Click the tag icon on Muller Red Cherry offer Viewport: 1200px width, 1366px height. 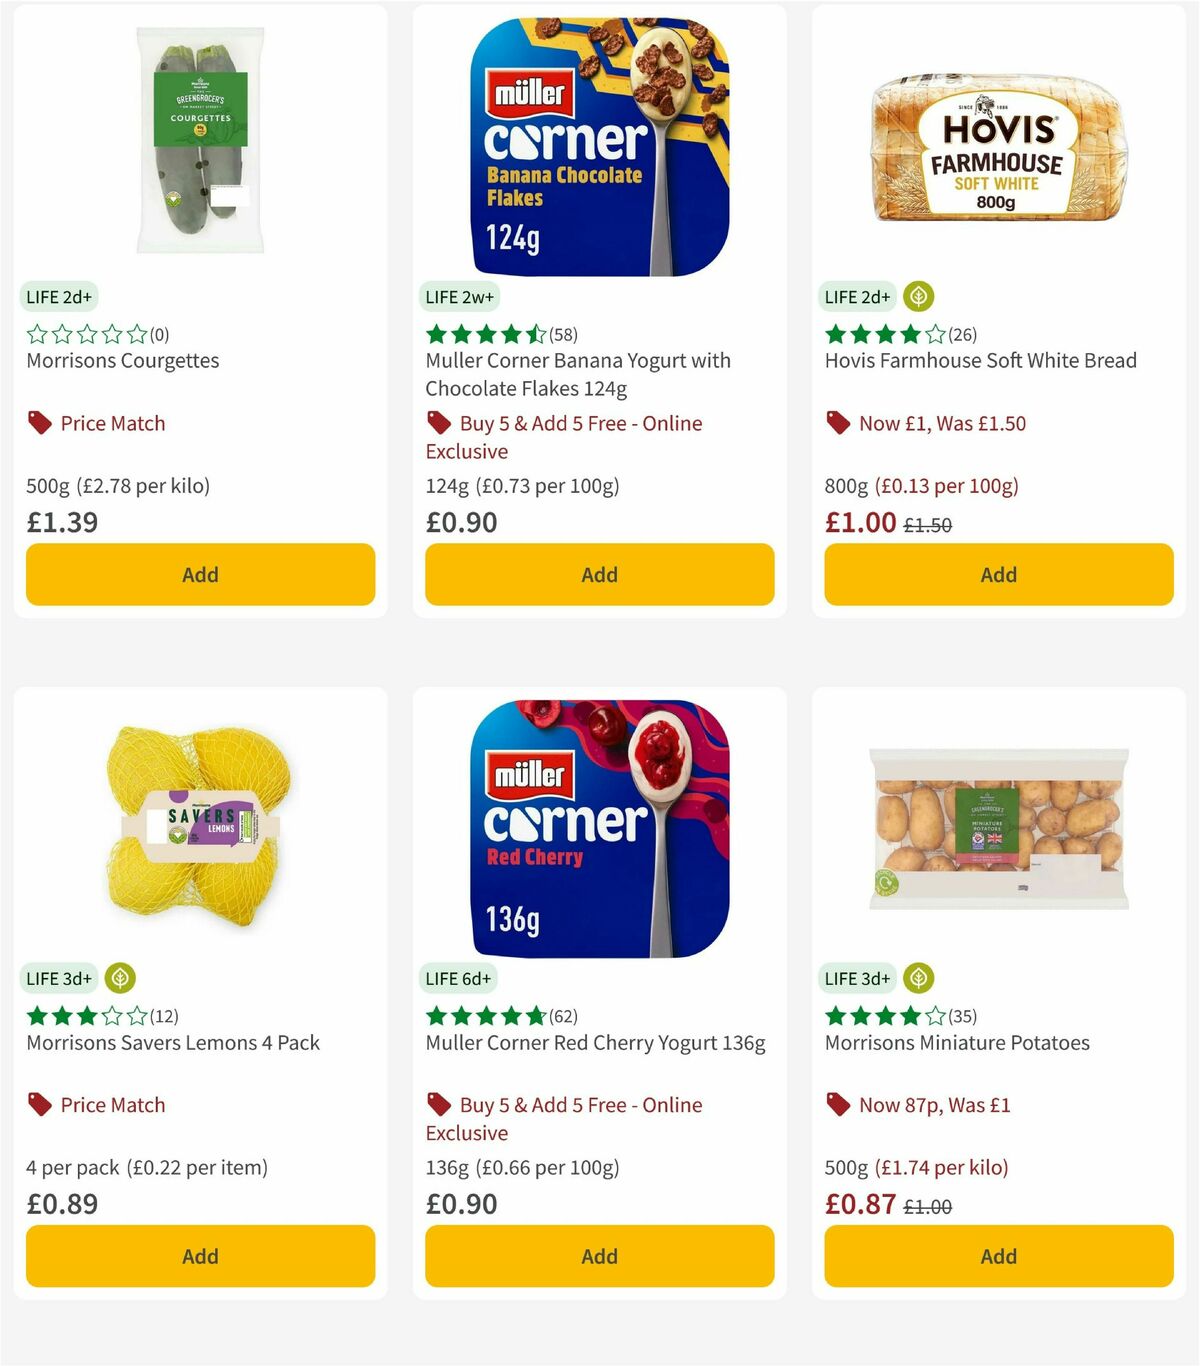pyautogui.click(x=439, y=1104)
